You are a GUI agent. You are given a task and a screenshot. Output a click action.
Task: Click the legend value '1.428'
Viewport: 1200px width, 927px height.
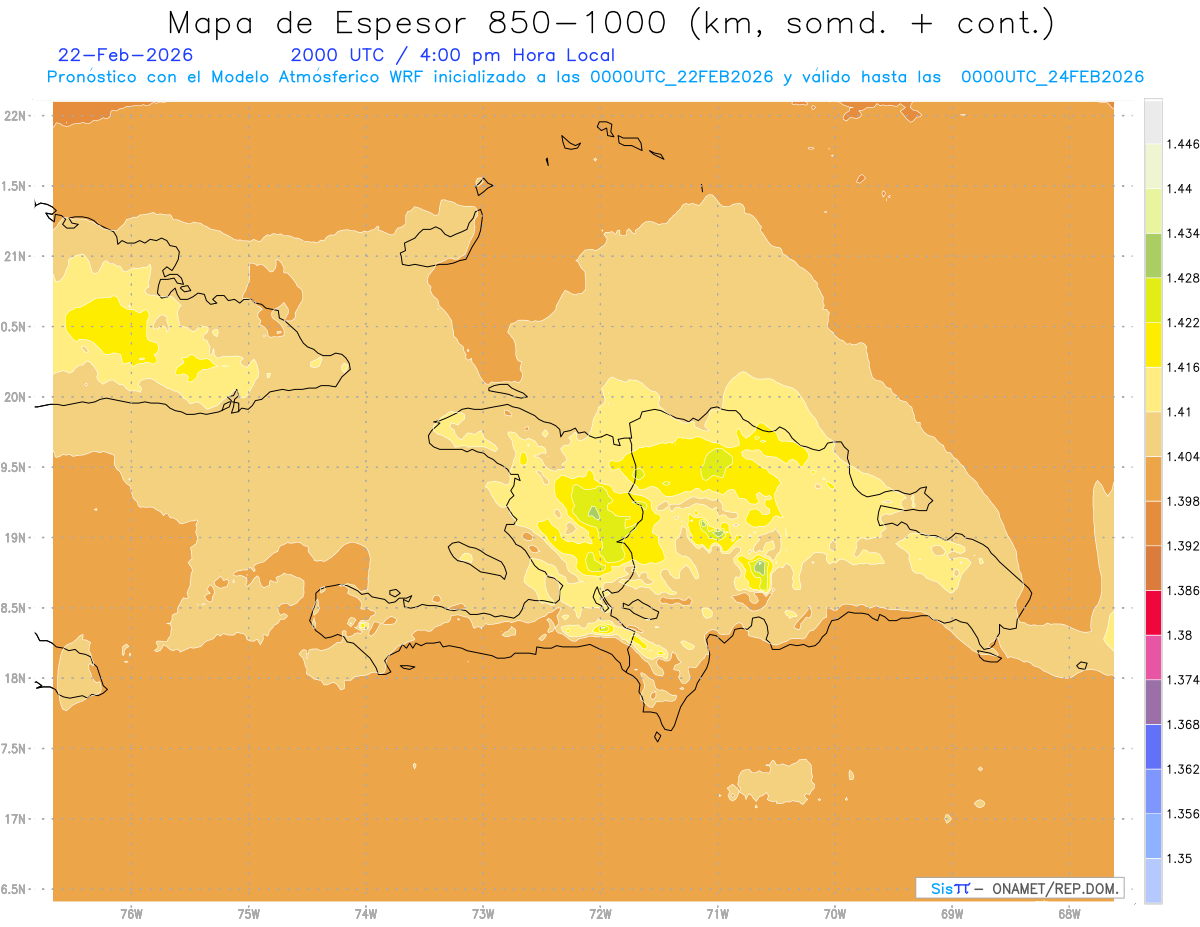[x=1185, y=278]
